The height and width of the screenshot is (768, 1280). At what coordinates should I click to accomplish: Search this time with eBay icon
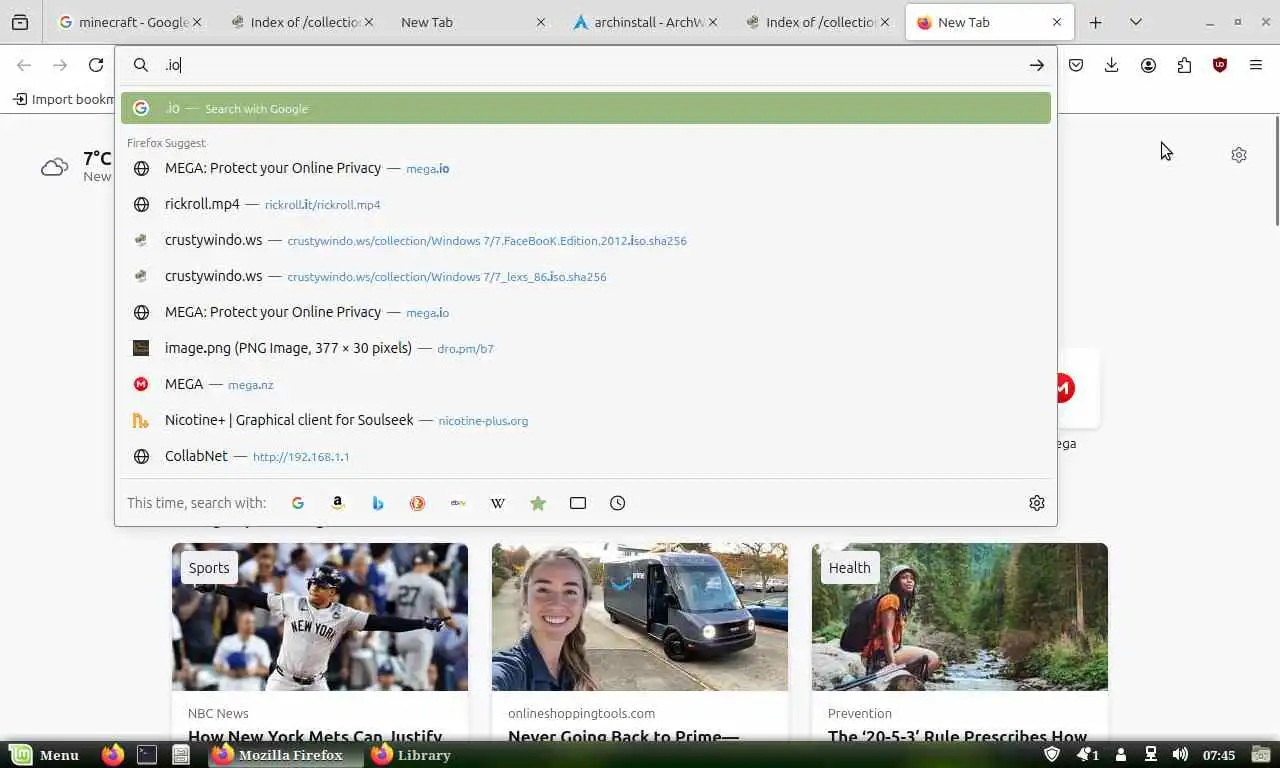tap(458, 503)
